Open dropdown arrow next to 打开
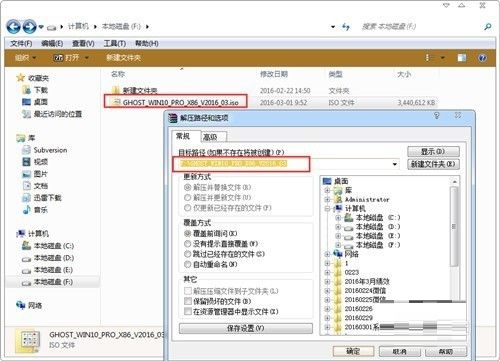 tap(87, 58)
